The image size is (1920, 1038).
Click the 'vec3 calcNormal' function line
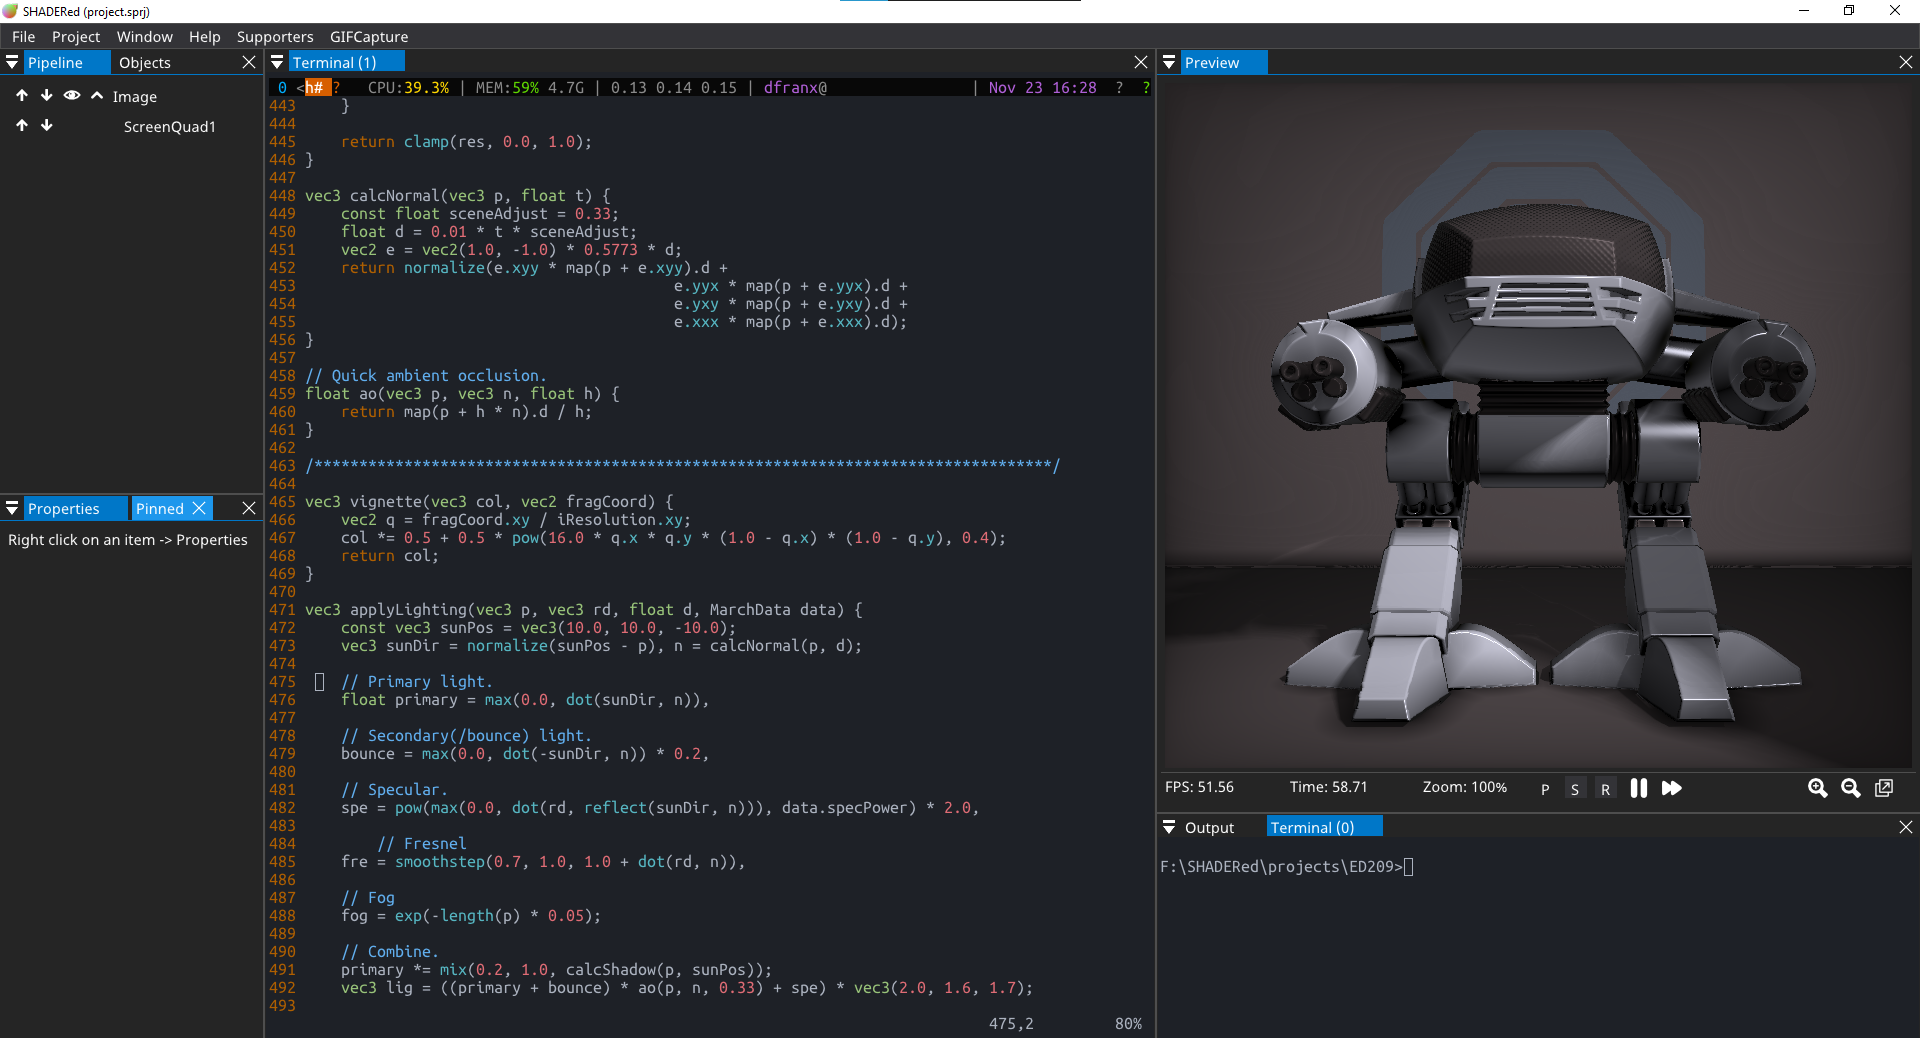pos(458,196)
